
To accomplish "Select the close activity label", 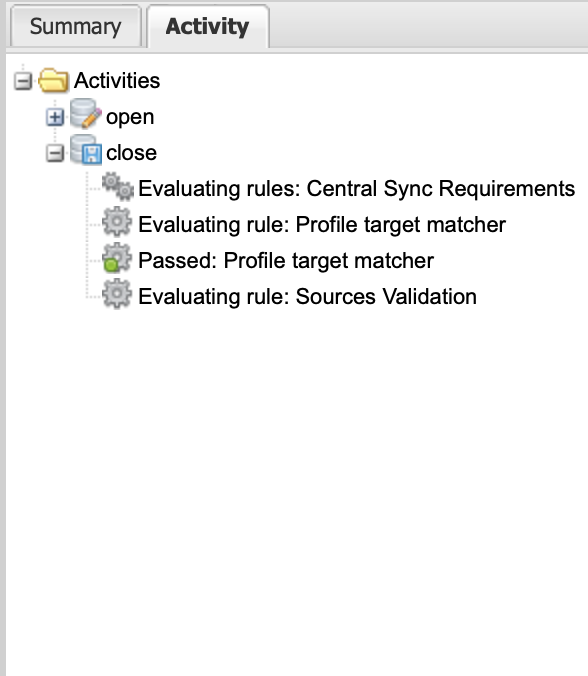I will coord(131,153).
